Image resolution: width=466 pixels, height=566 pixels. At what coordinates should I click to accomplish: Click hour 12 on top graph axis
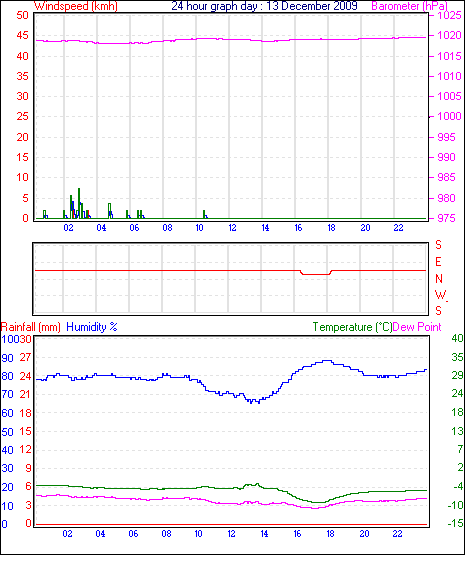click(x=232, y=228)
